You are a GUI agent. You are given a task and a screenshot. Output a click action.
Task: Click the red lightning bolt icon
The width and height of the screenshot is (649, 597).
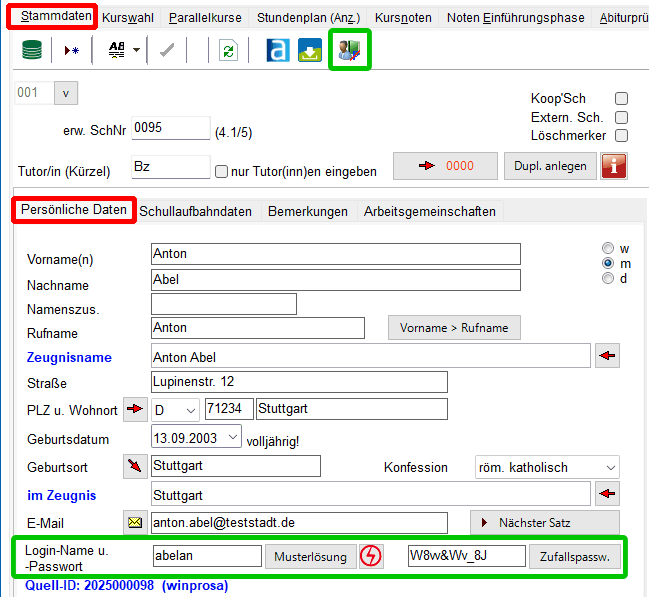click(371, 556)
